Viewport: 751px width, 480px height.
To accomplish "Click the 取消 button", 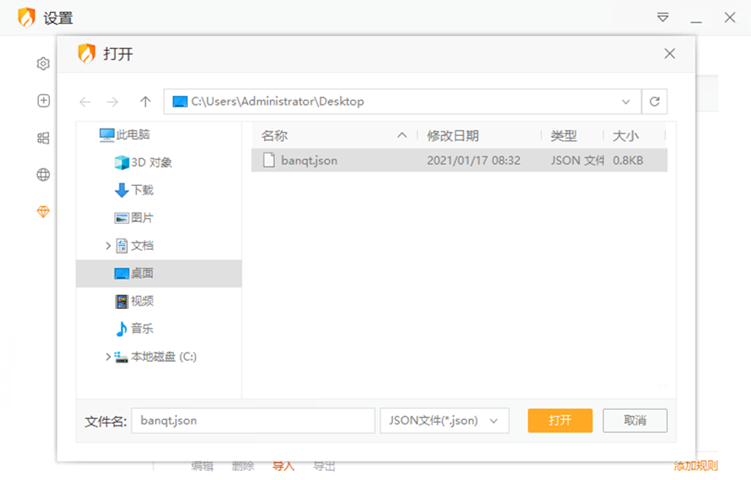I will (635, 421).
